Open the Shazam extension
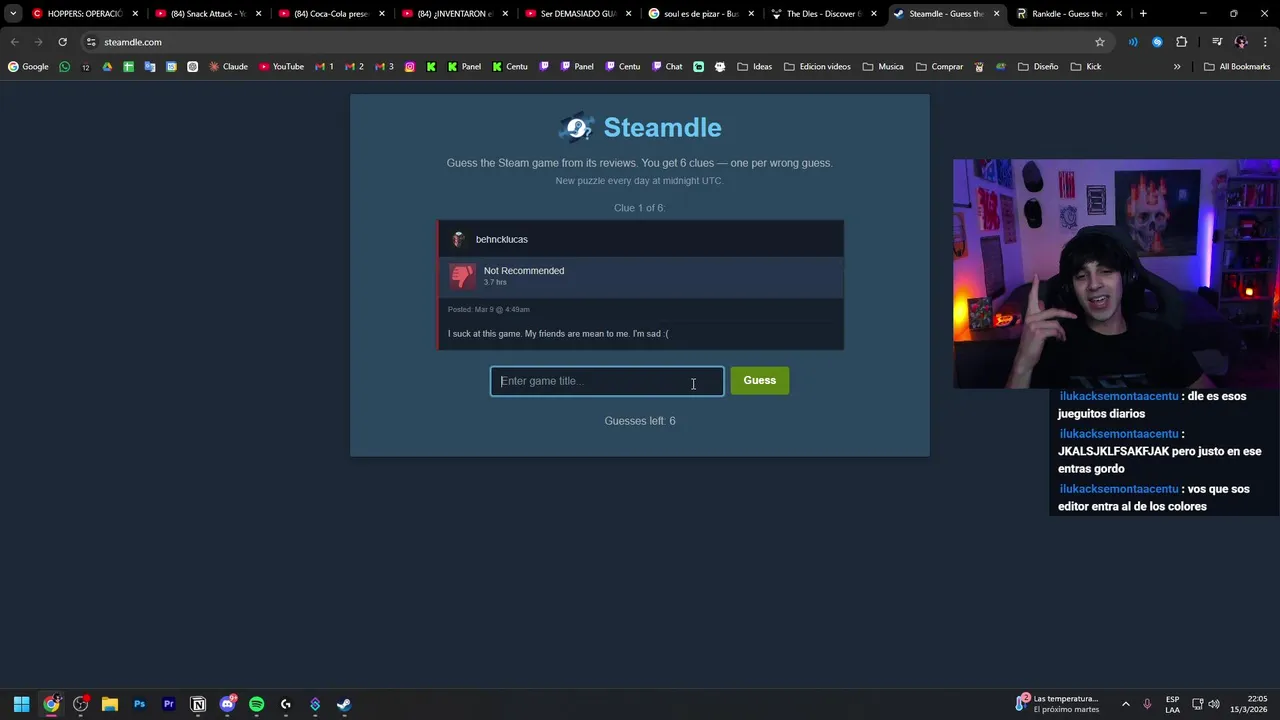Viewport: 1280px width, 720px height. coord(1157,42)
